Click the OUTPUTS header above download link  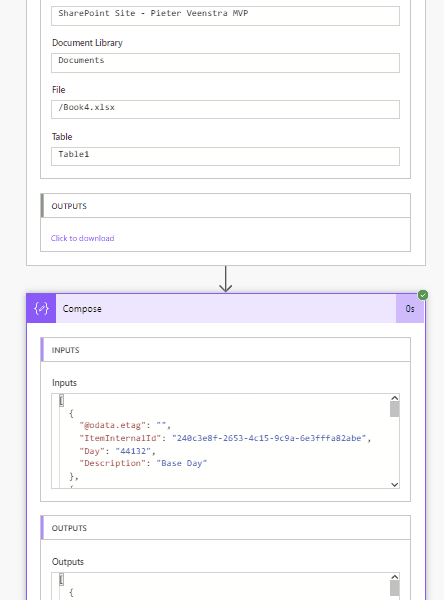point(225,206)
